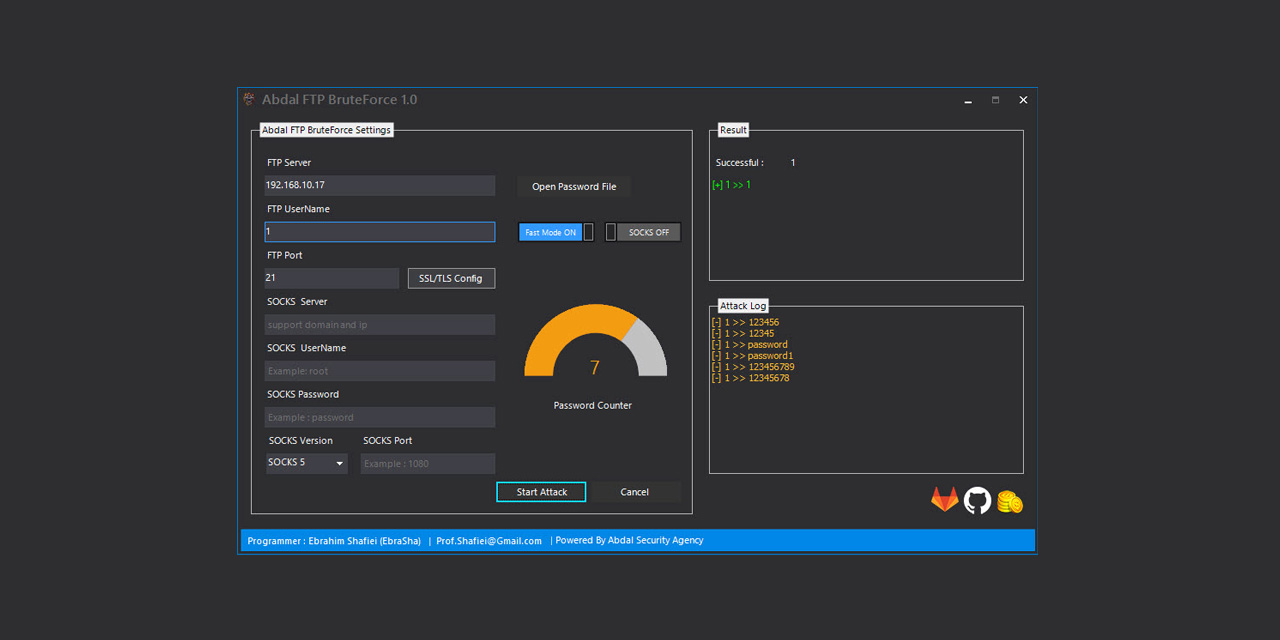Maximize the application window
This screenshot has height=640, width=1280.
[x=995, y=100]
